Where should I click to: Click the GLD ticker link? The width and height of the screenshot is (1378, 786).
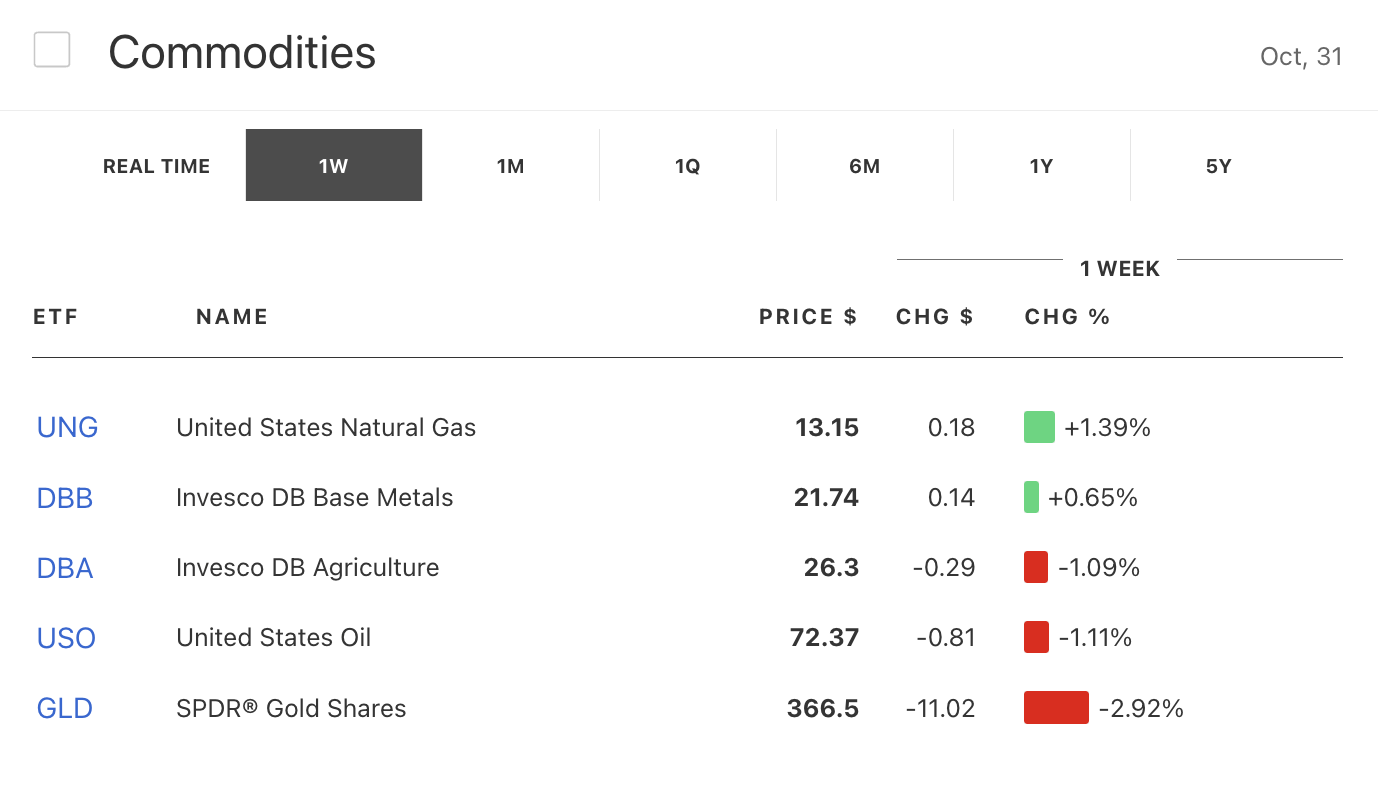pos(65,709)
